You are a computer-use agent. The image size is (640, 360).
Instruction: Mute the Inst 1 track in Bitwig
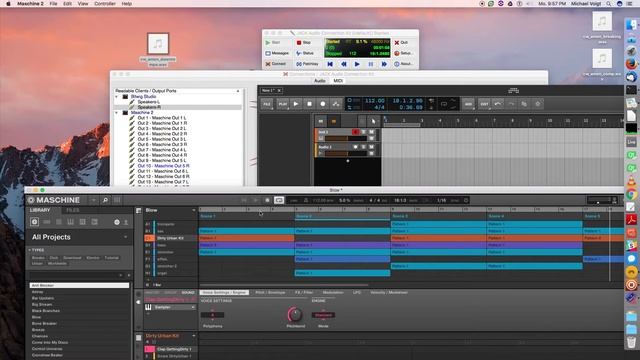[371, 132]
